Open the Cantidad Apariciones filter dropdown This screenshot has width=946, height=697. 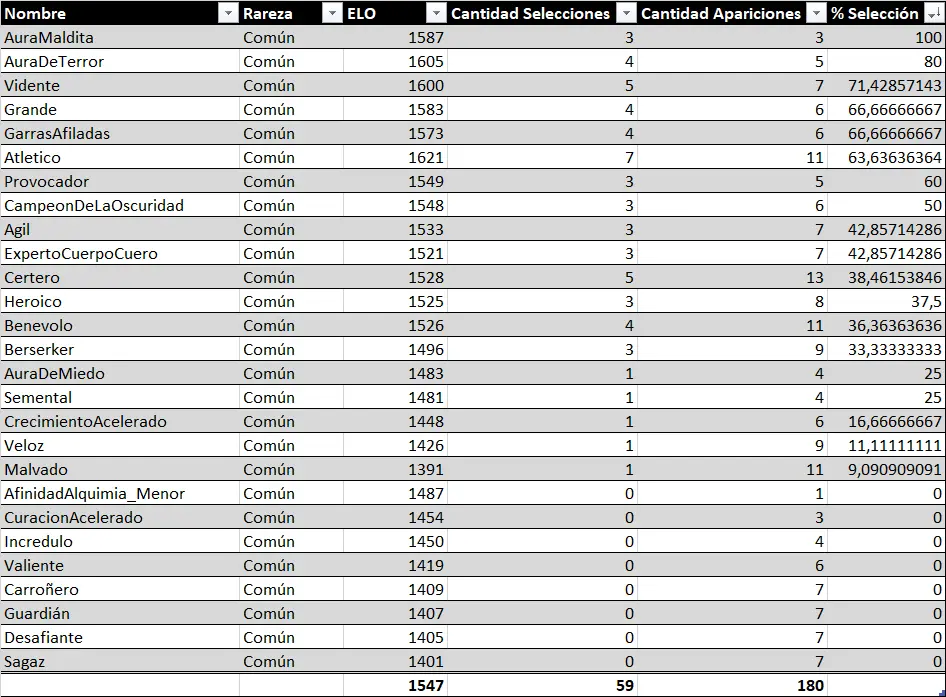816,13
